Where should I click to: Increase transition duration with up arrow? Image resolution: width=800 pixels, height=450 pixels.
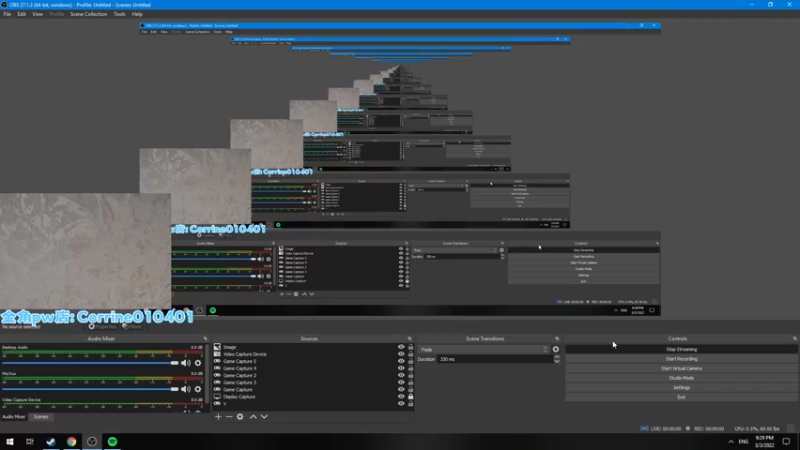(x=557, y=357)
